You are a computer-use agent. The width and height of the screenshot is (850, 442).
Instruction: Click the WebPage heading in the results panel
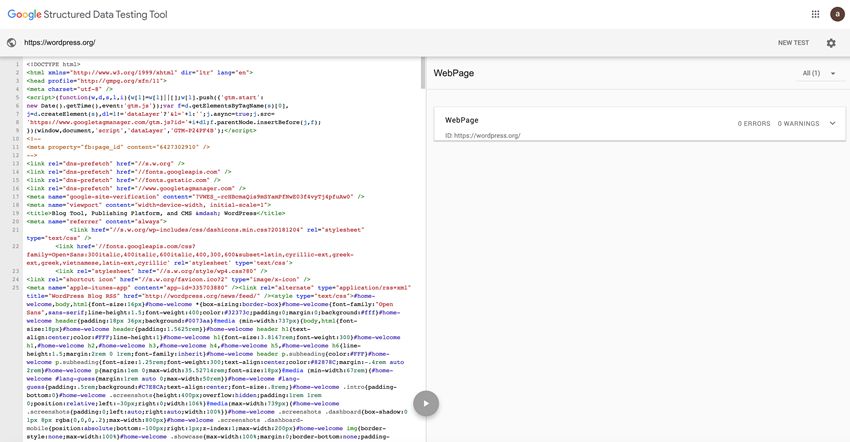tap(454, 73)
